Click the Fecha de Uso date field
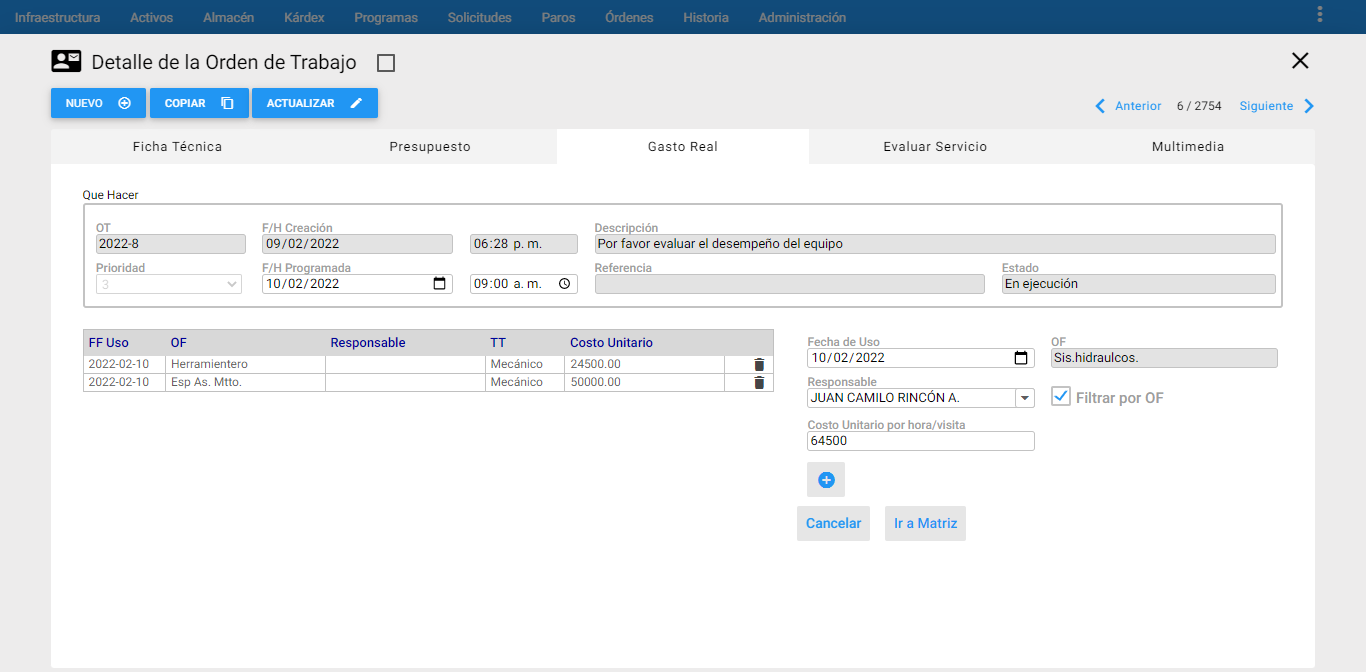 (x=921, y=358)
